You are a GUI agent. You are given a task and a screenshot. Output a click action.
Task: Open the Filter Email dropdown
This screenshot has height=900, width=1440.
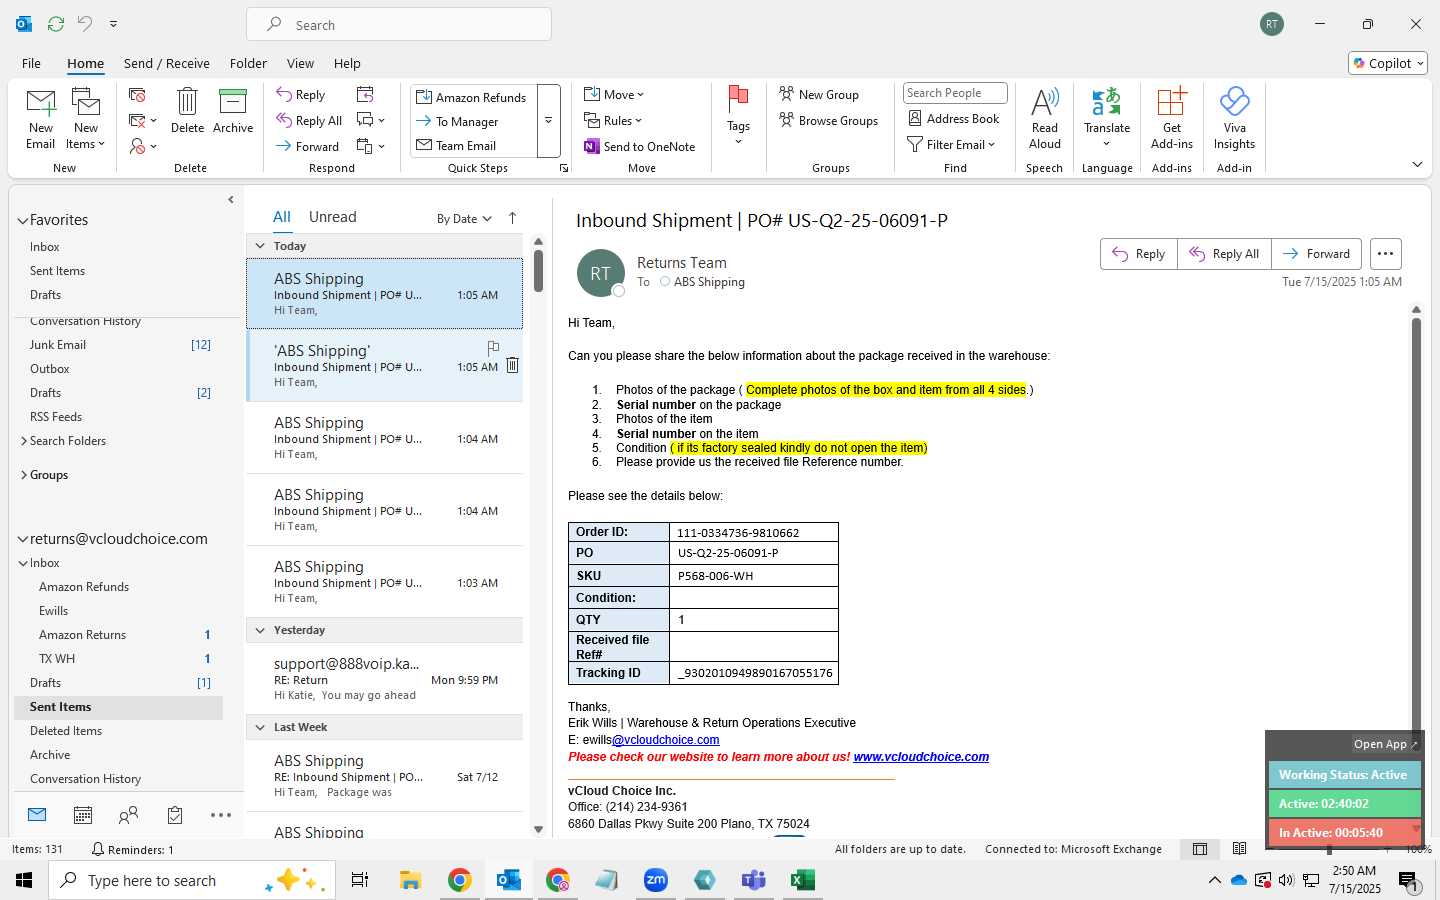click(x=951, y=144)
